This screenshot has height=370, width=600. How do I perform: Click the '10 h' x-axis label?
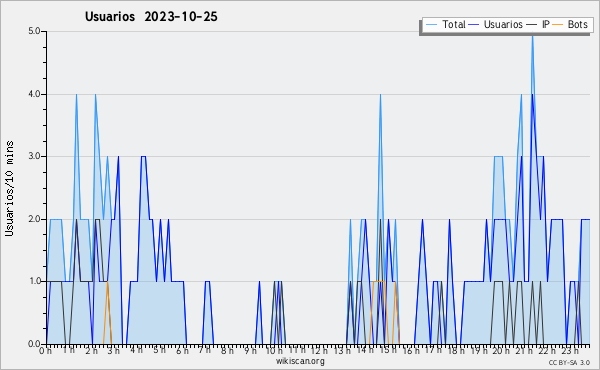274,350
